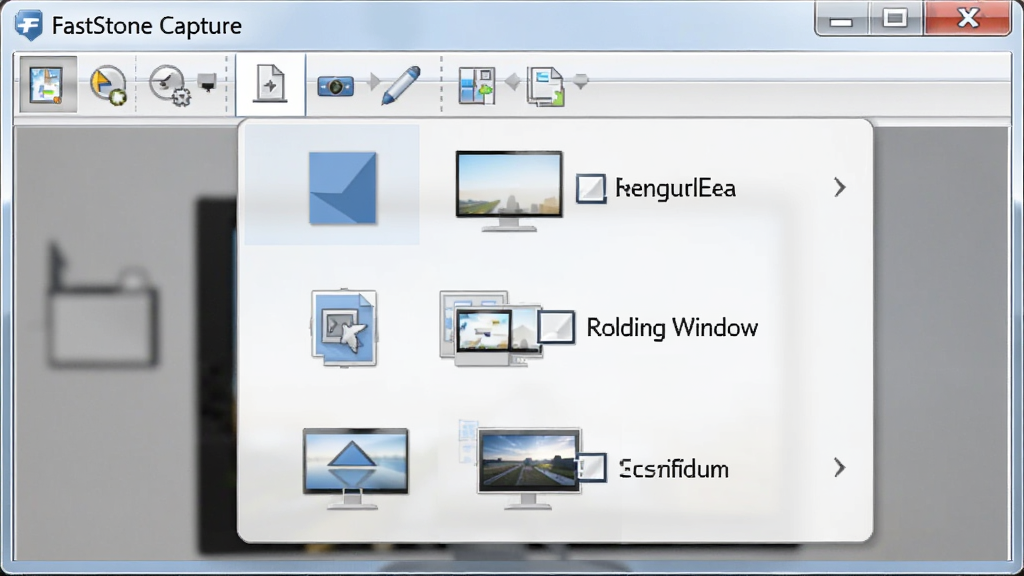Select the blue pen draw icon
The width and height of the screenshot is (1024, 576).
pos(400,85)
